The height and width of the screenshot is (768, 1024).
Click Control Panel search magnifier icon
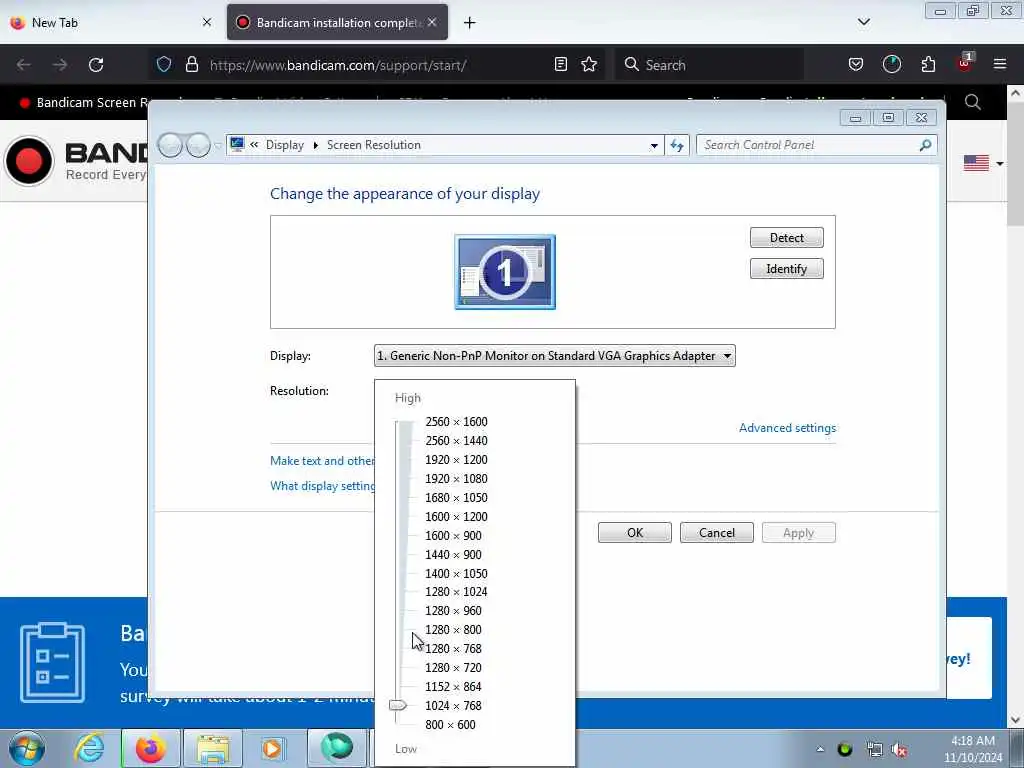[x=925, y=145]
